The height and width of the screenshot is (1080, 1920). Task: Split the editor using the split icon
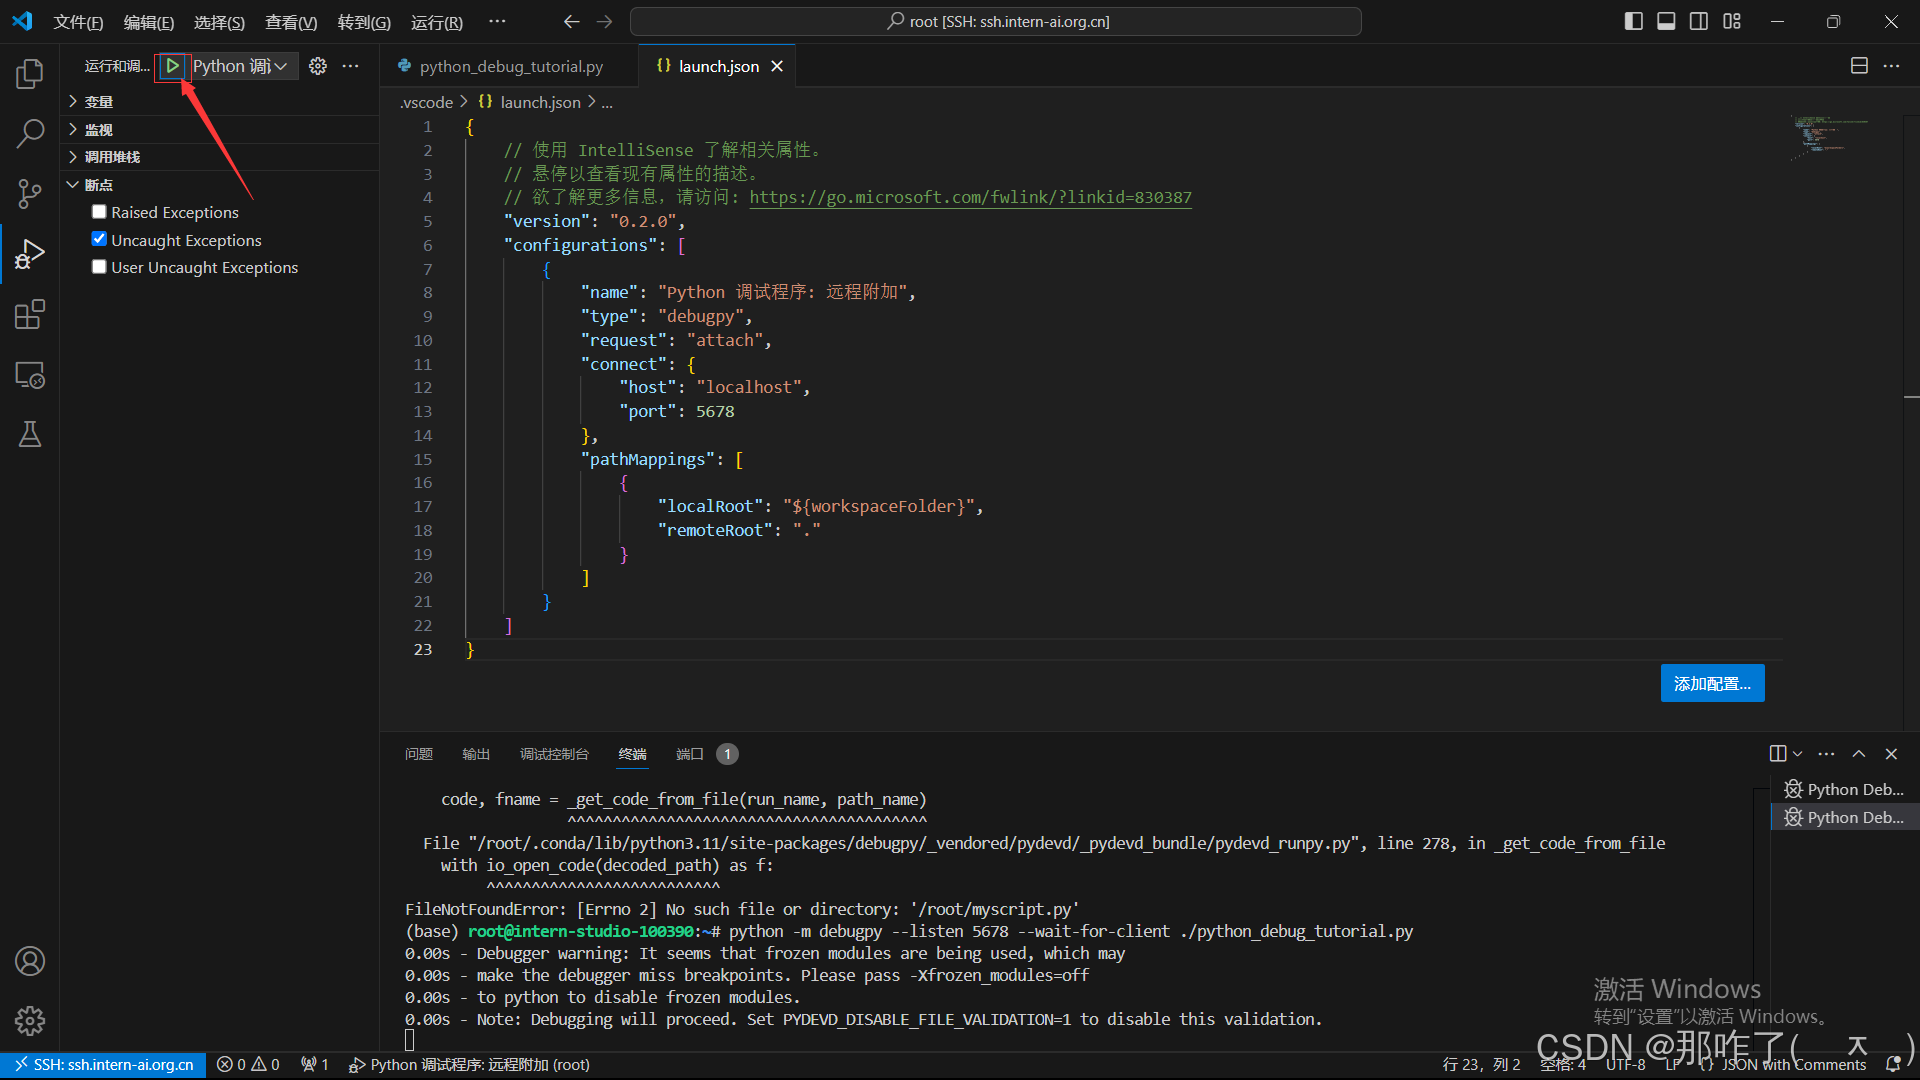(1859, 65)
